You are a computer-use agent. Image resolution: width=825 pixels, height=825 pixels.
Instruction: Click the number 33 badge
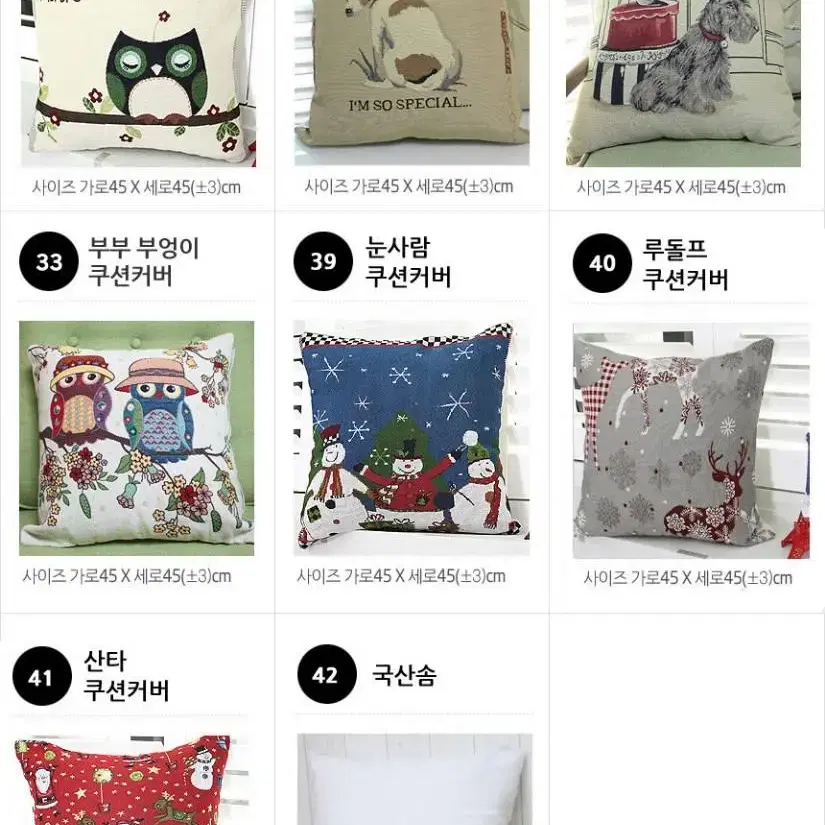pos(49,261)
